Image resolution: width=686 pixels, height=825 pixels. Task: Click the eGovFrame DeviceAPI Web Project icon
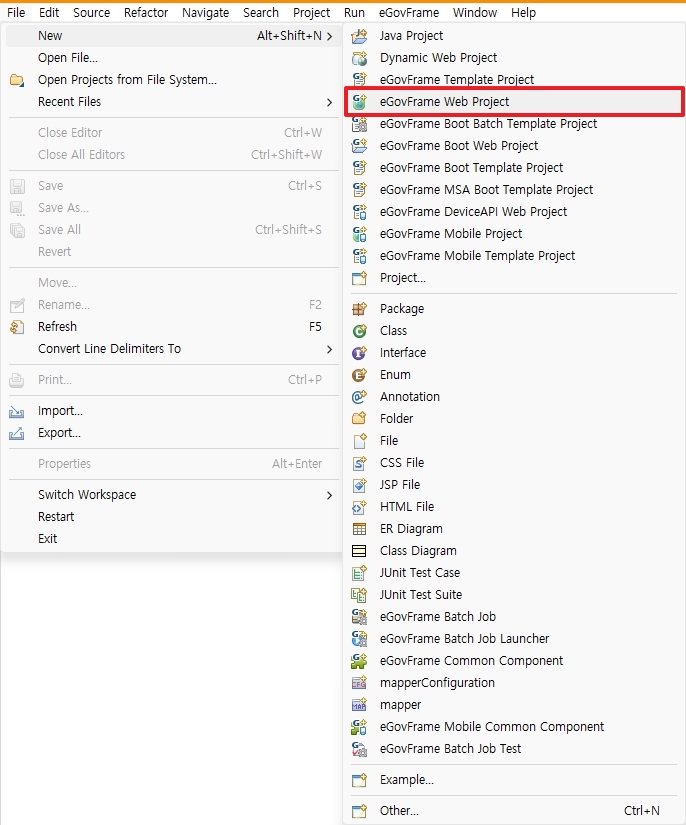click(359, 212)
